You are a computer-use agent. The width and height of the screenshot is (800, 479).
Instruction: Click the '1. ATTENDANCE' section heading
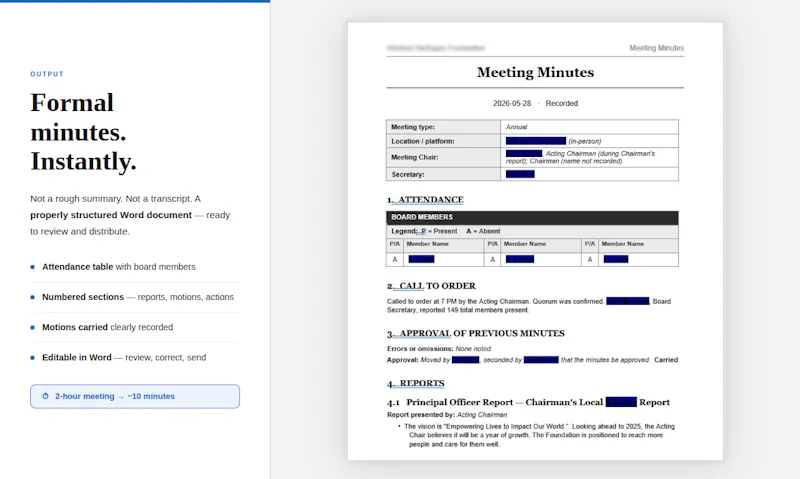click(425, 199)
